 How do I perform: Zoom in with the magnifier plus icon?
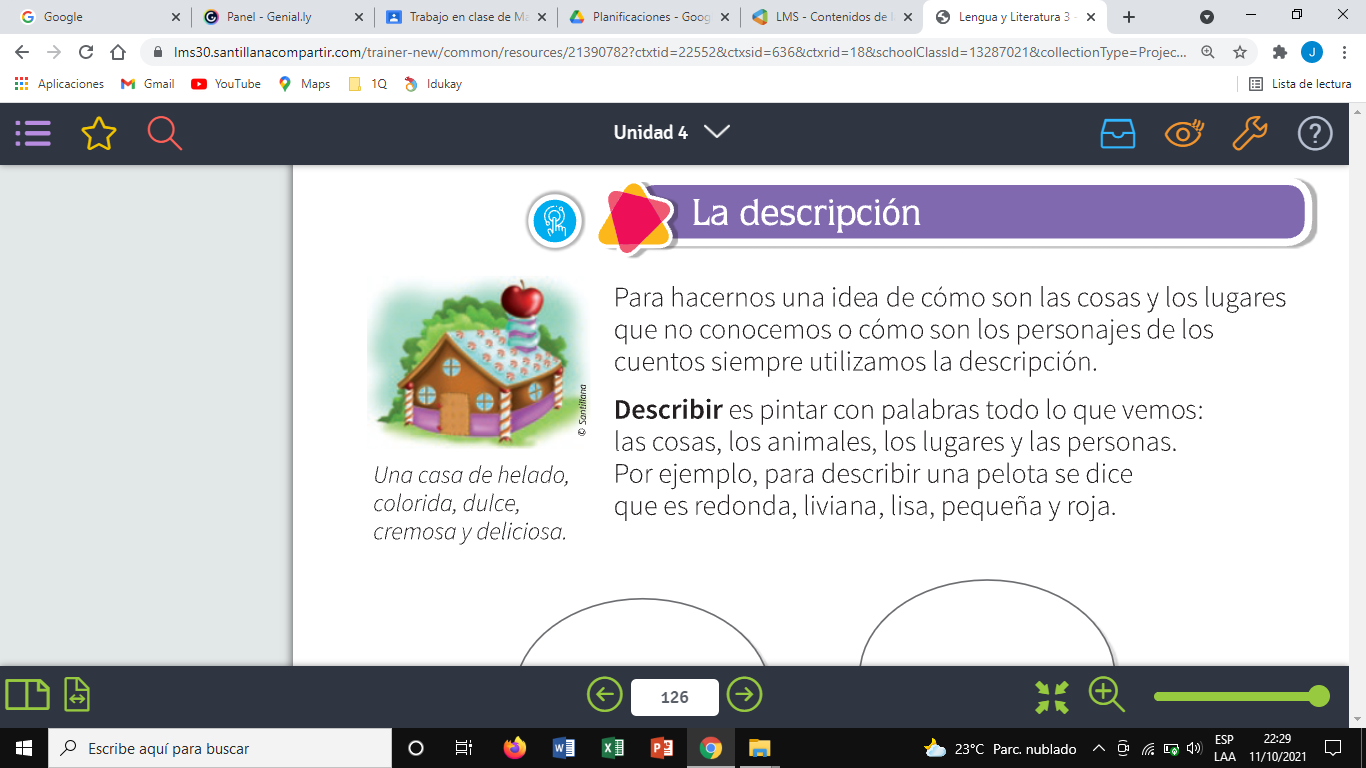pyautogui.click(x=1106, y=695)
